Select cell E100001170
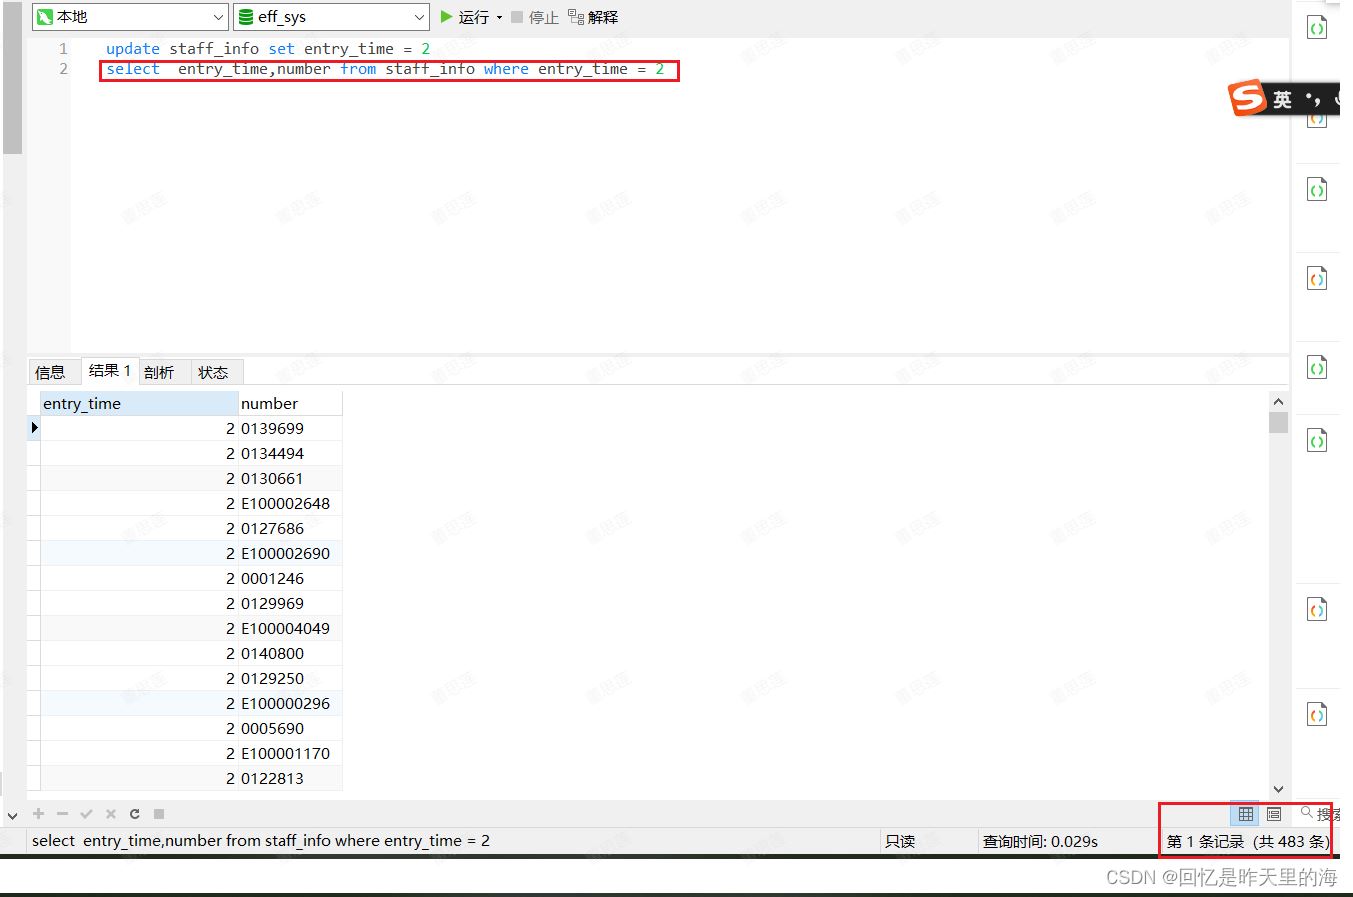The height and width of the screenshot is (897, 1353). click(x=290, y=753)
